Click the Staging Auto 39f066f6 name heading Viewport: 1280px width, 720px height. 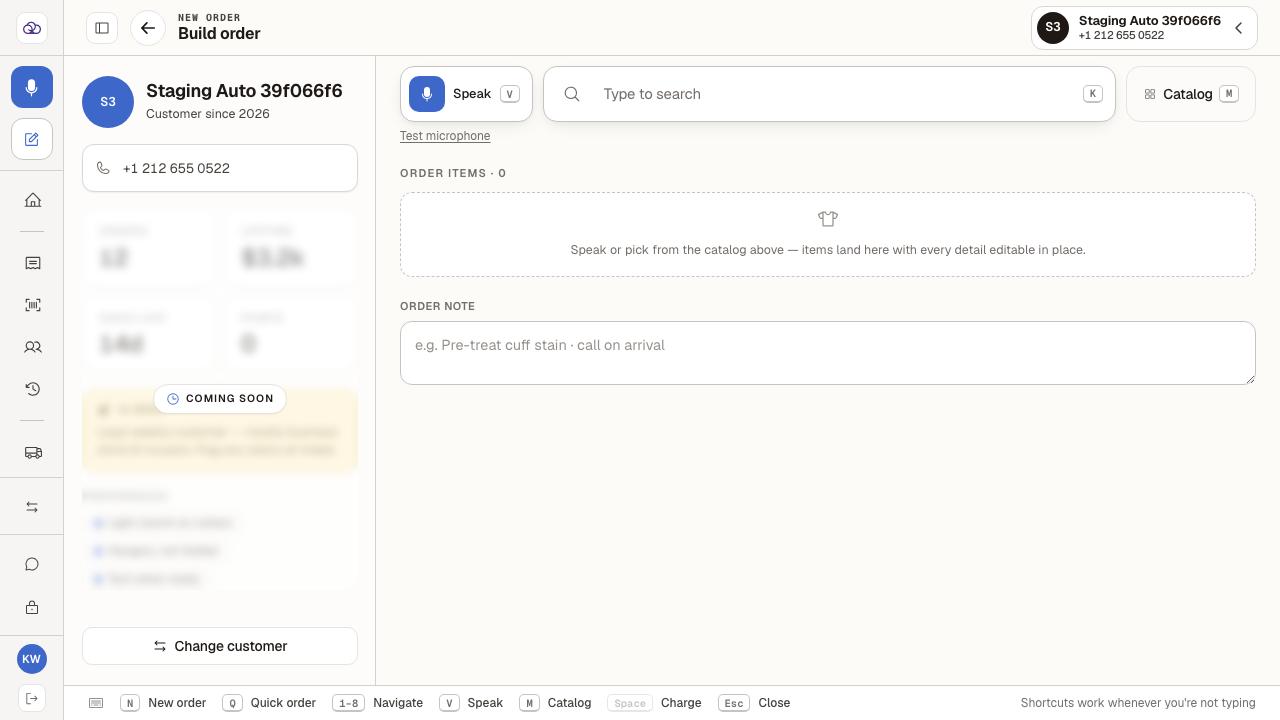(x=244, y=91)
